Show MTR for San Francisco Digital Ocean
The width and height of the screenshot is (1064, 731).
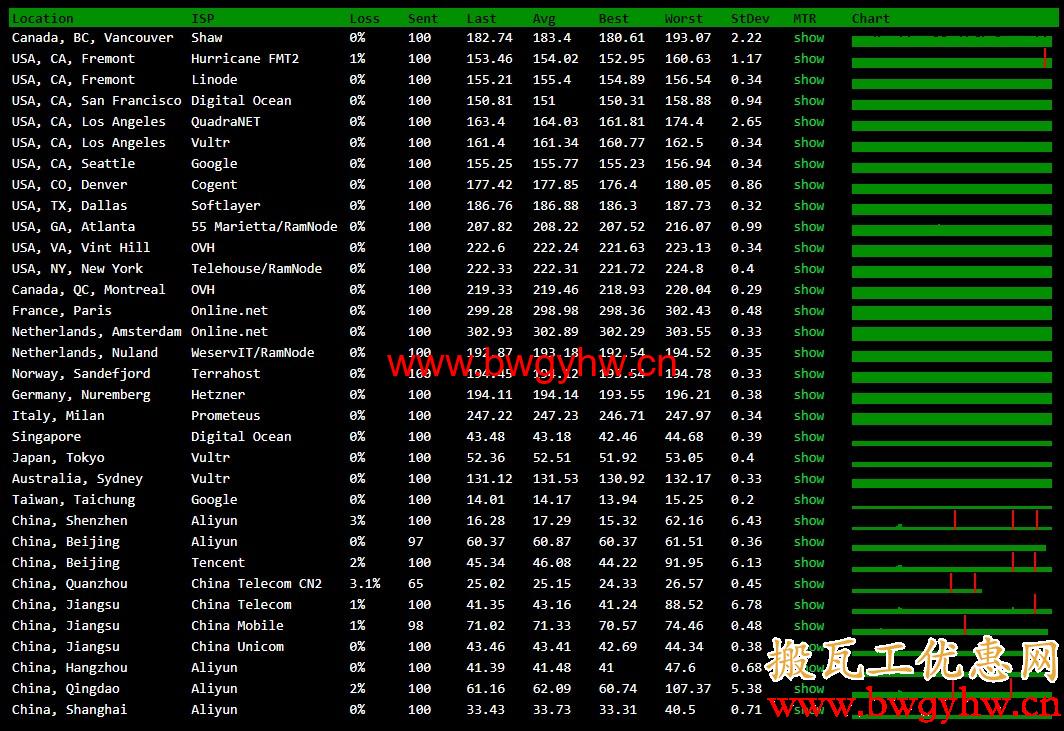pos(809,101)
